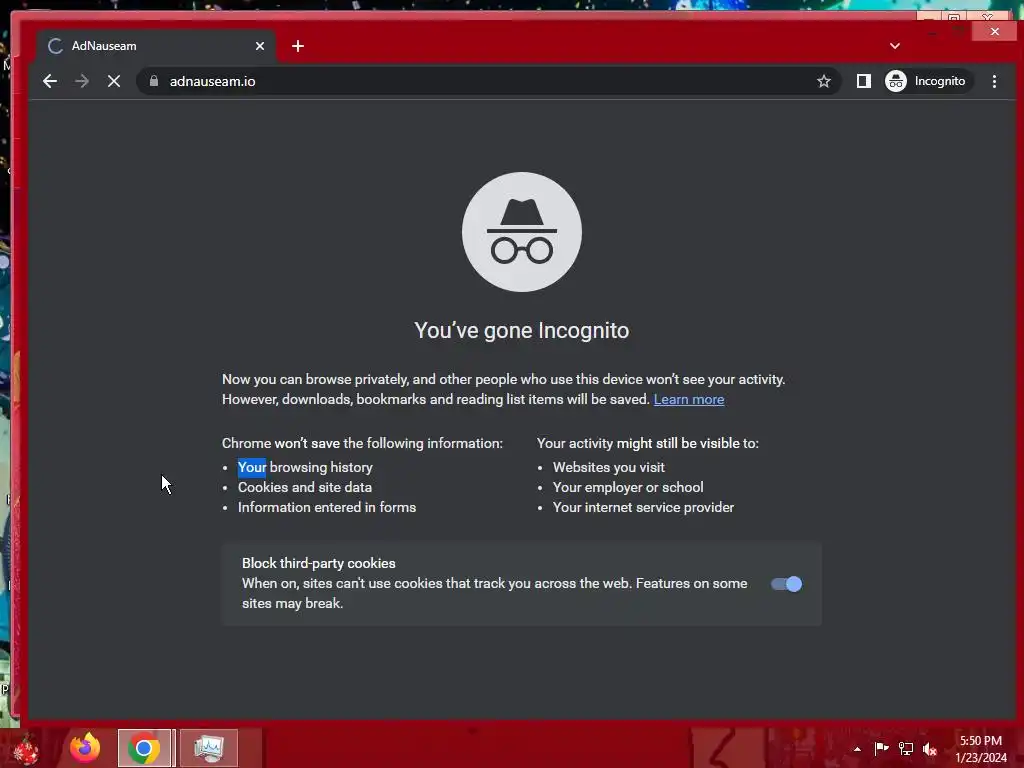Open a new tab with the plus button
1024x768 pixels.
point(298,46)
